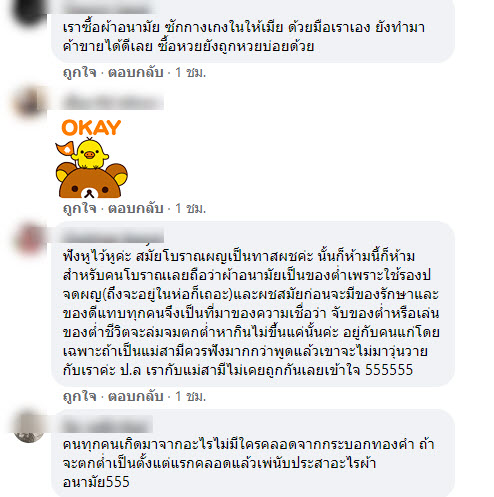The width and height of the screenshot is (494, 497).
Task: Open profile picture of the OKAY sticker commenter
Action: coord(29,103)
